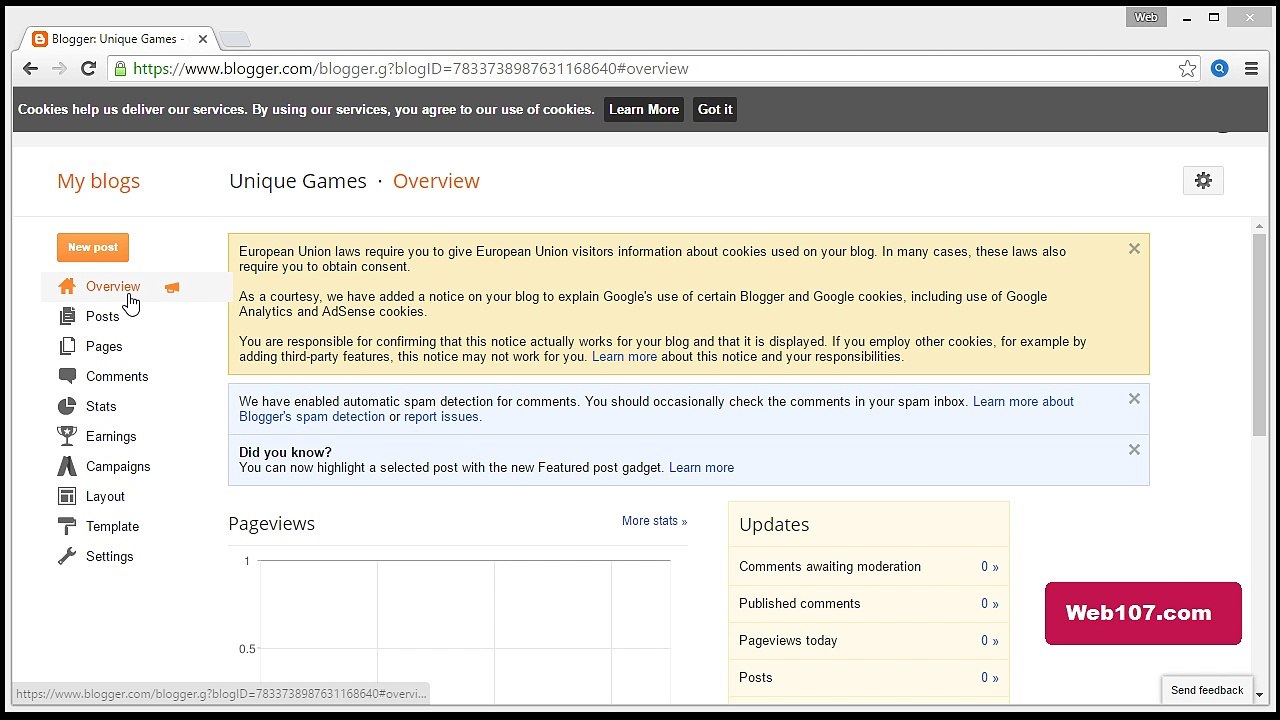The height and width of the screenshot is (720, 1280).
Task: Click the Template paint roller icon
Action: pyautogui.click(x=67, y=527)
